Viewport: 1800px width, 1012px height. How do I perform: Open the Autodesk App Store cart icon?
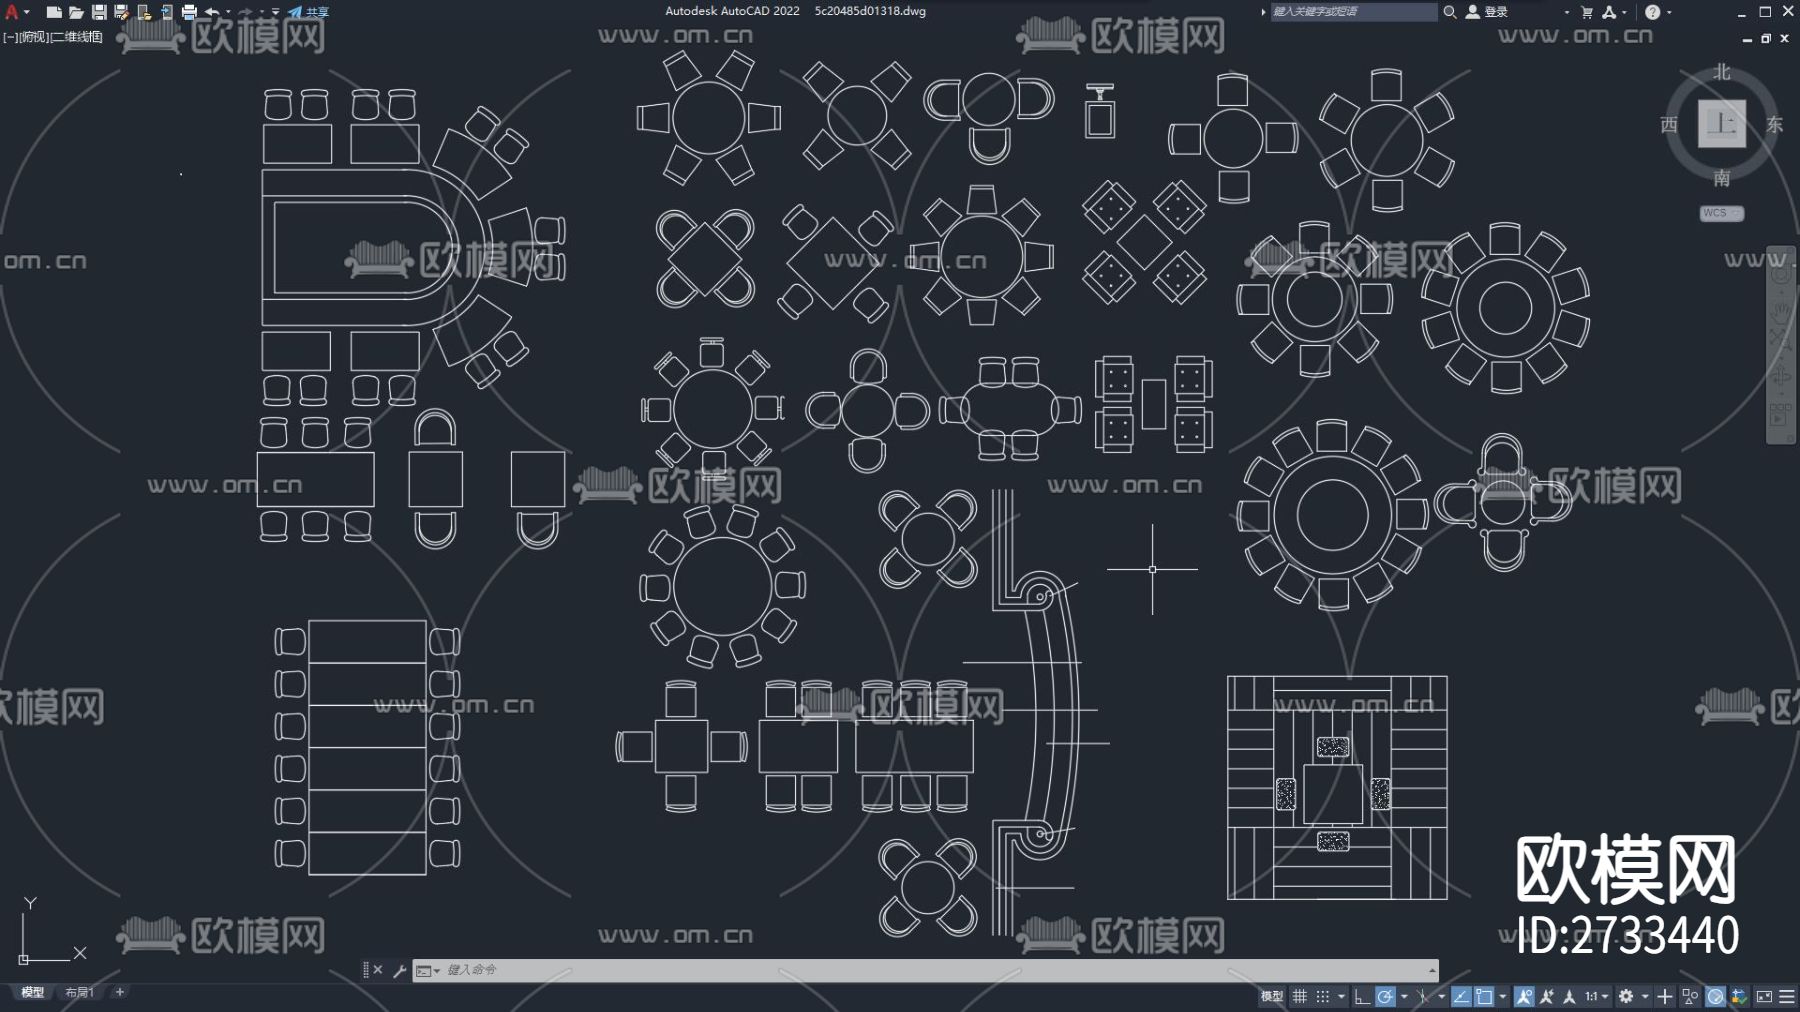pyautogui.click(x=1587, y=12)
